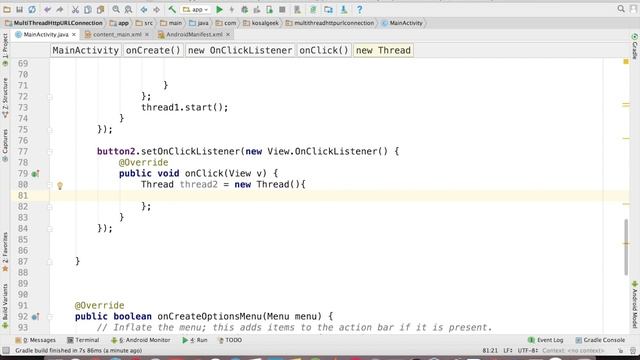Click the navigate Forward arrow icon
The width and height of the screenshot is (640, 360).
[156, 9]
